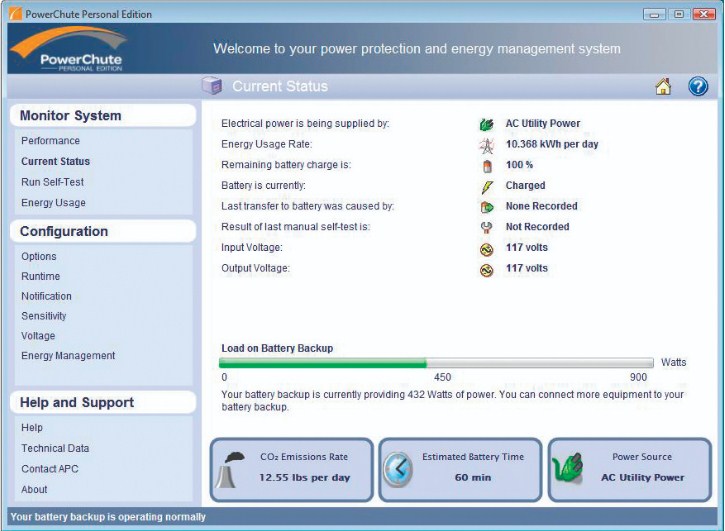Click the '10.368 kWh per day' value
Image resolution: width=725 pixels, height=531 pixels.
click(x=552, y=144)
